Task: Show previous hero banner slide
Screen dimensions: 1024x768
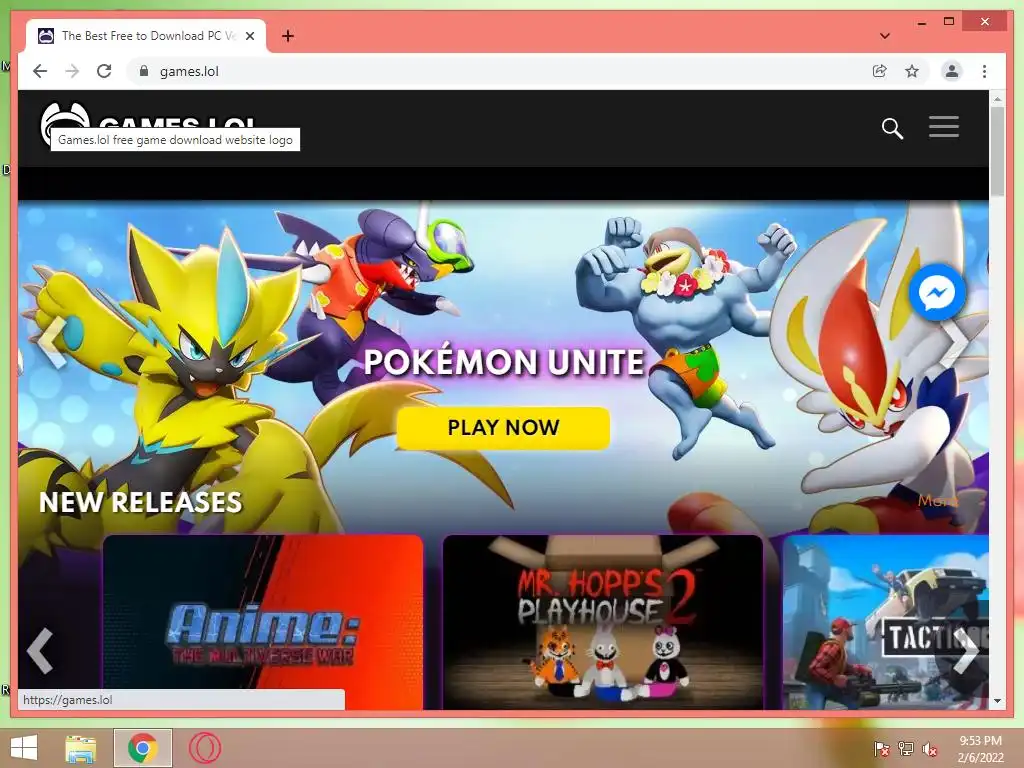Action: pyautogui.click(x=52, y=342)
